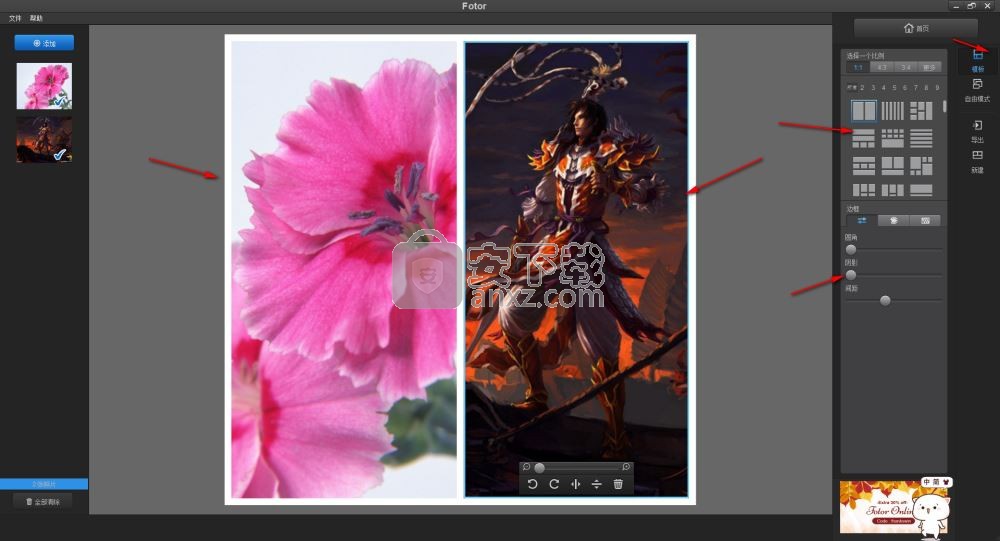Click the corner radius (圆角) slider handle

coord(851,249)
